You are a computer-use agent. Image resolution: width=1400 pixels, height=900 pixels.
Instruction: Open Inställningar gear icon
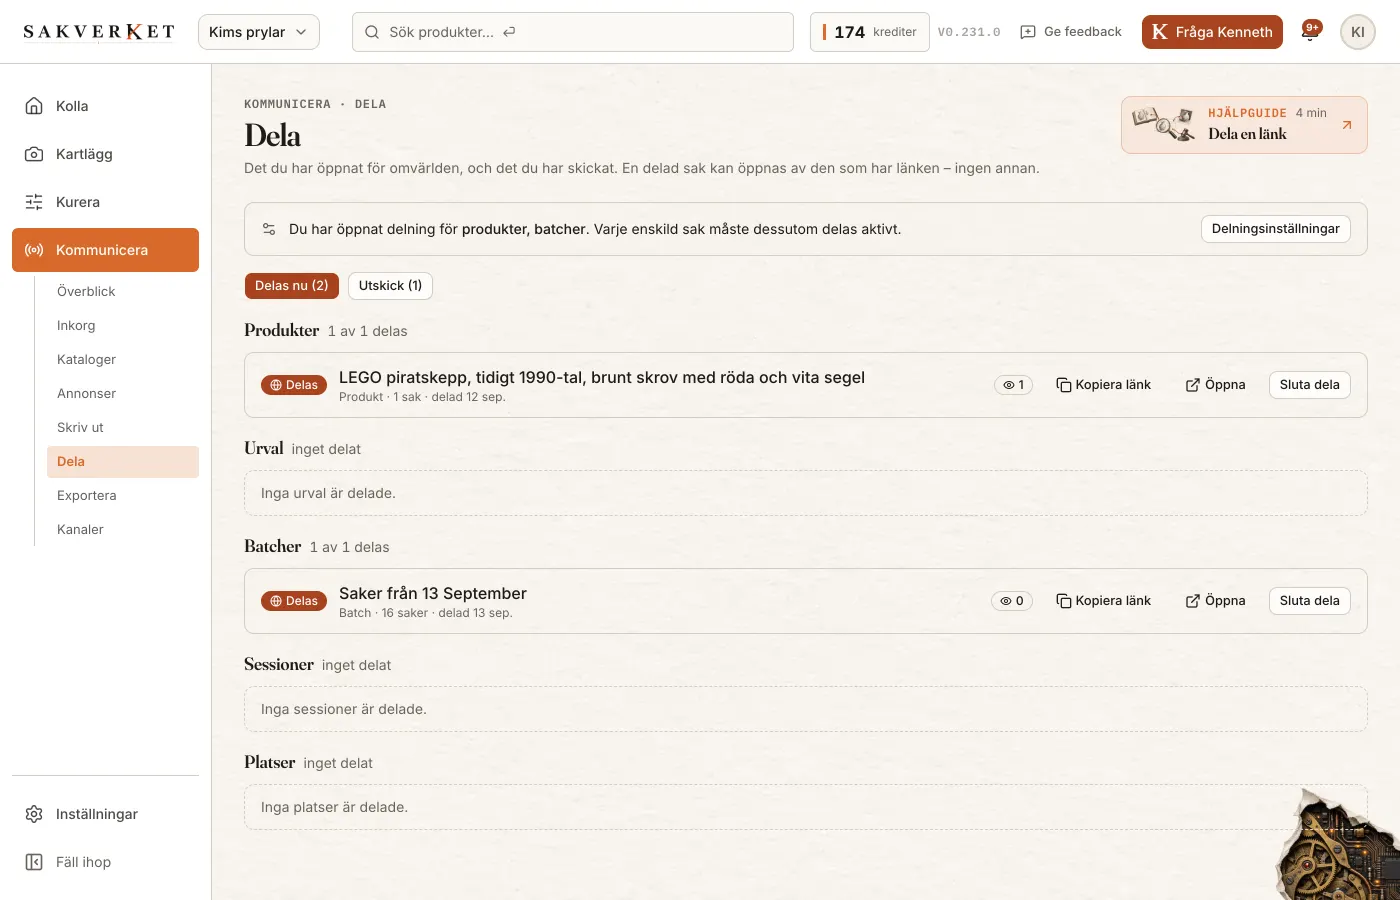pyautogui.click(x=34, y=814)
